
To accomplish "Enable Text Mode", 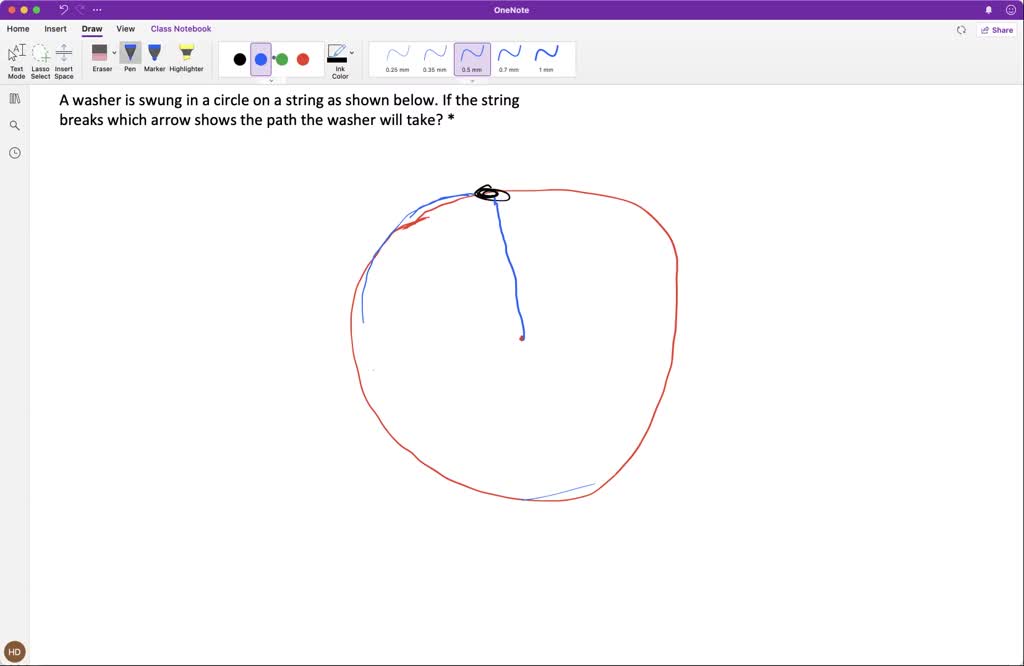I will point(16,58).
